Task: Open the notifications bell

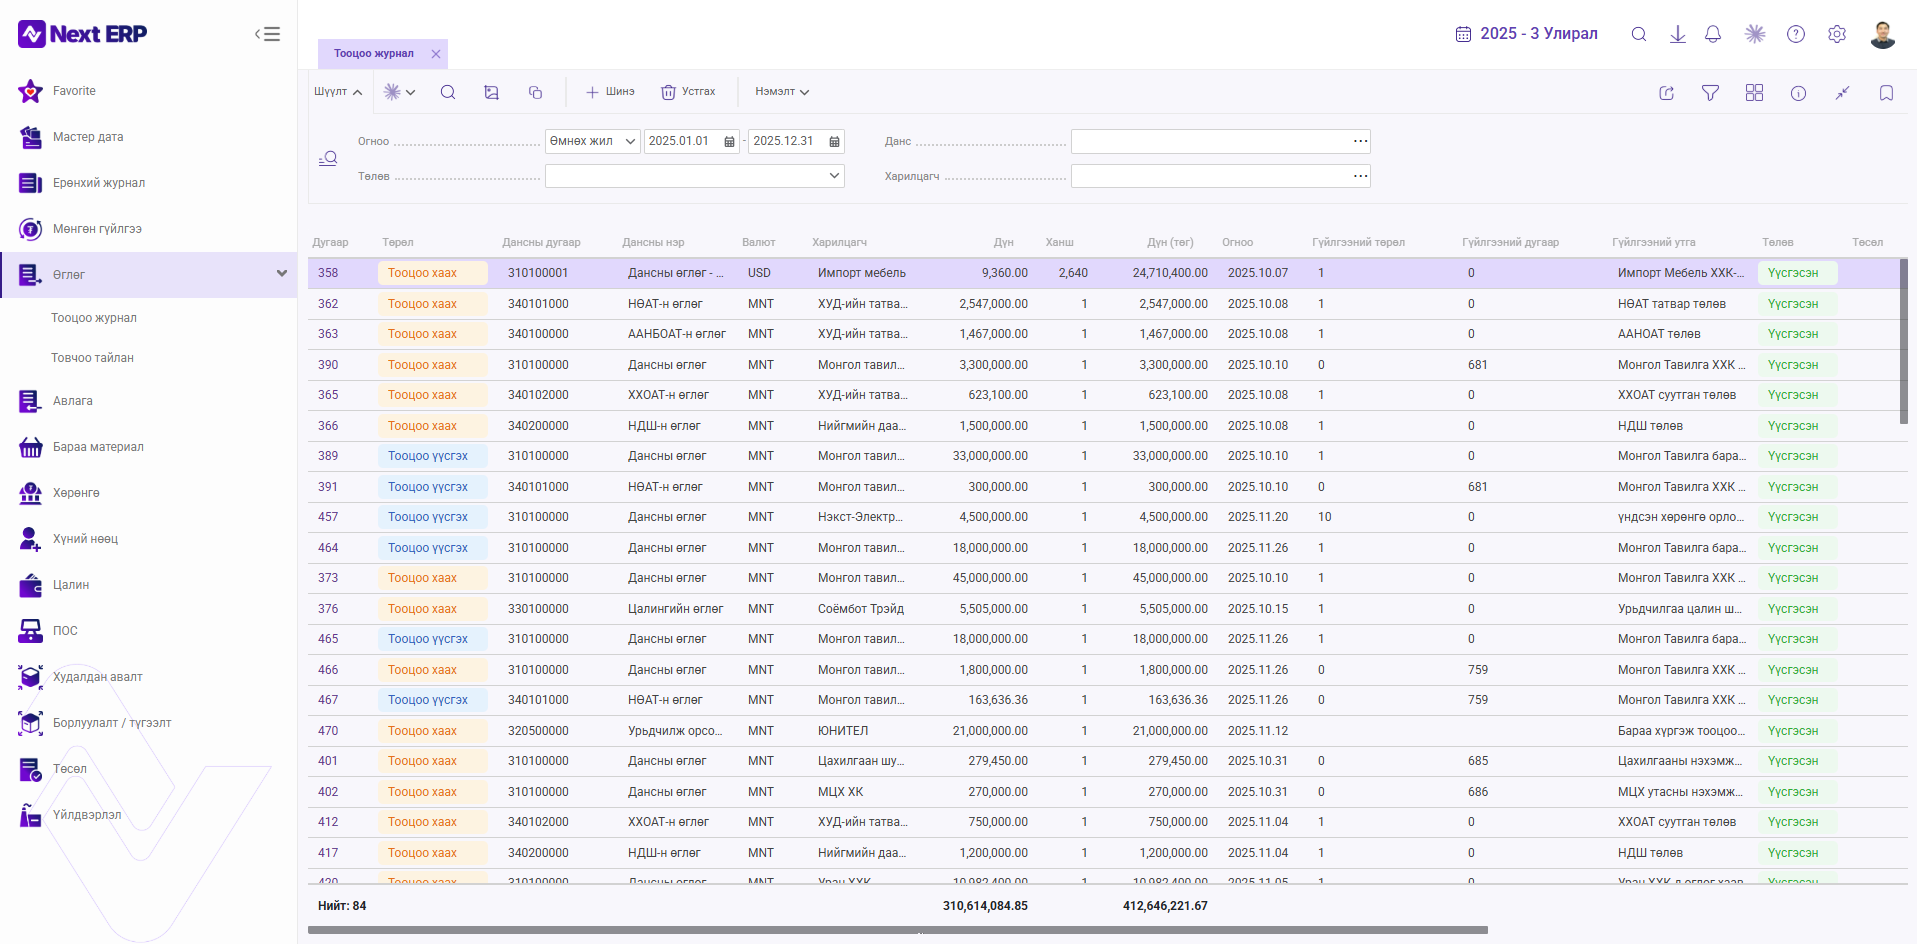Action: [1713, 34]
